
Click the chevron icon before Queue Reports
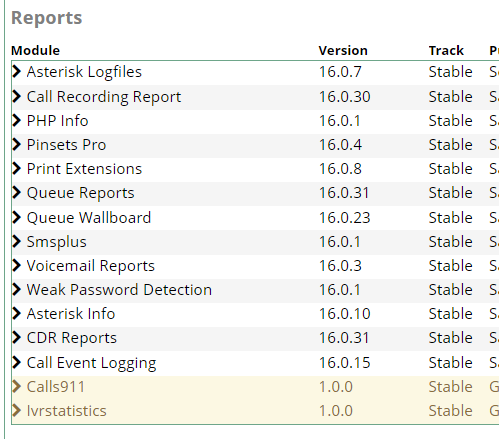[16, 193]
